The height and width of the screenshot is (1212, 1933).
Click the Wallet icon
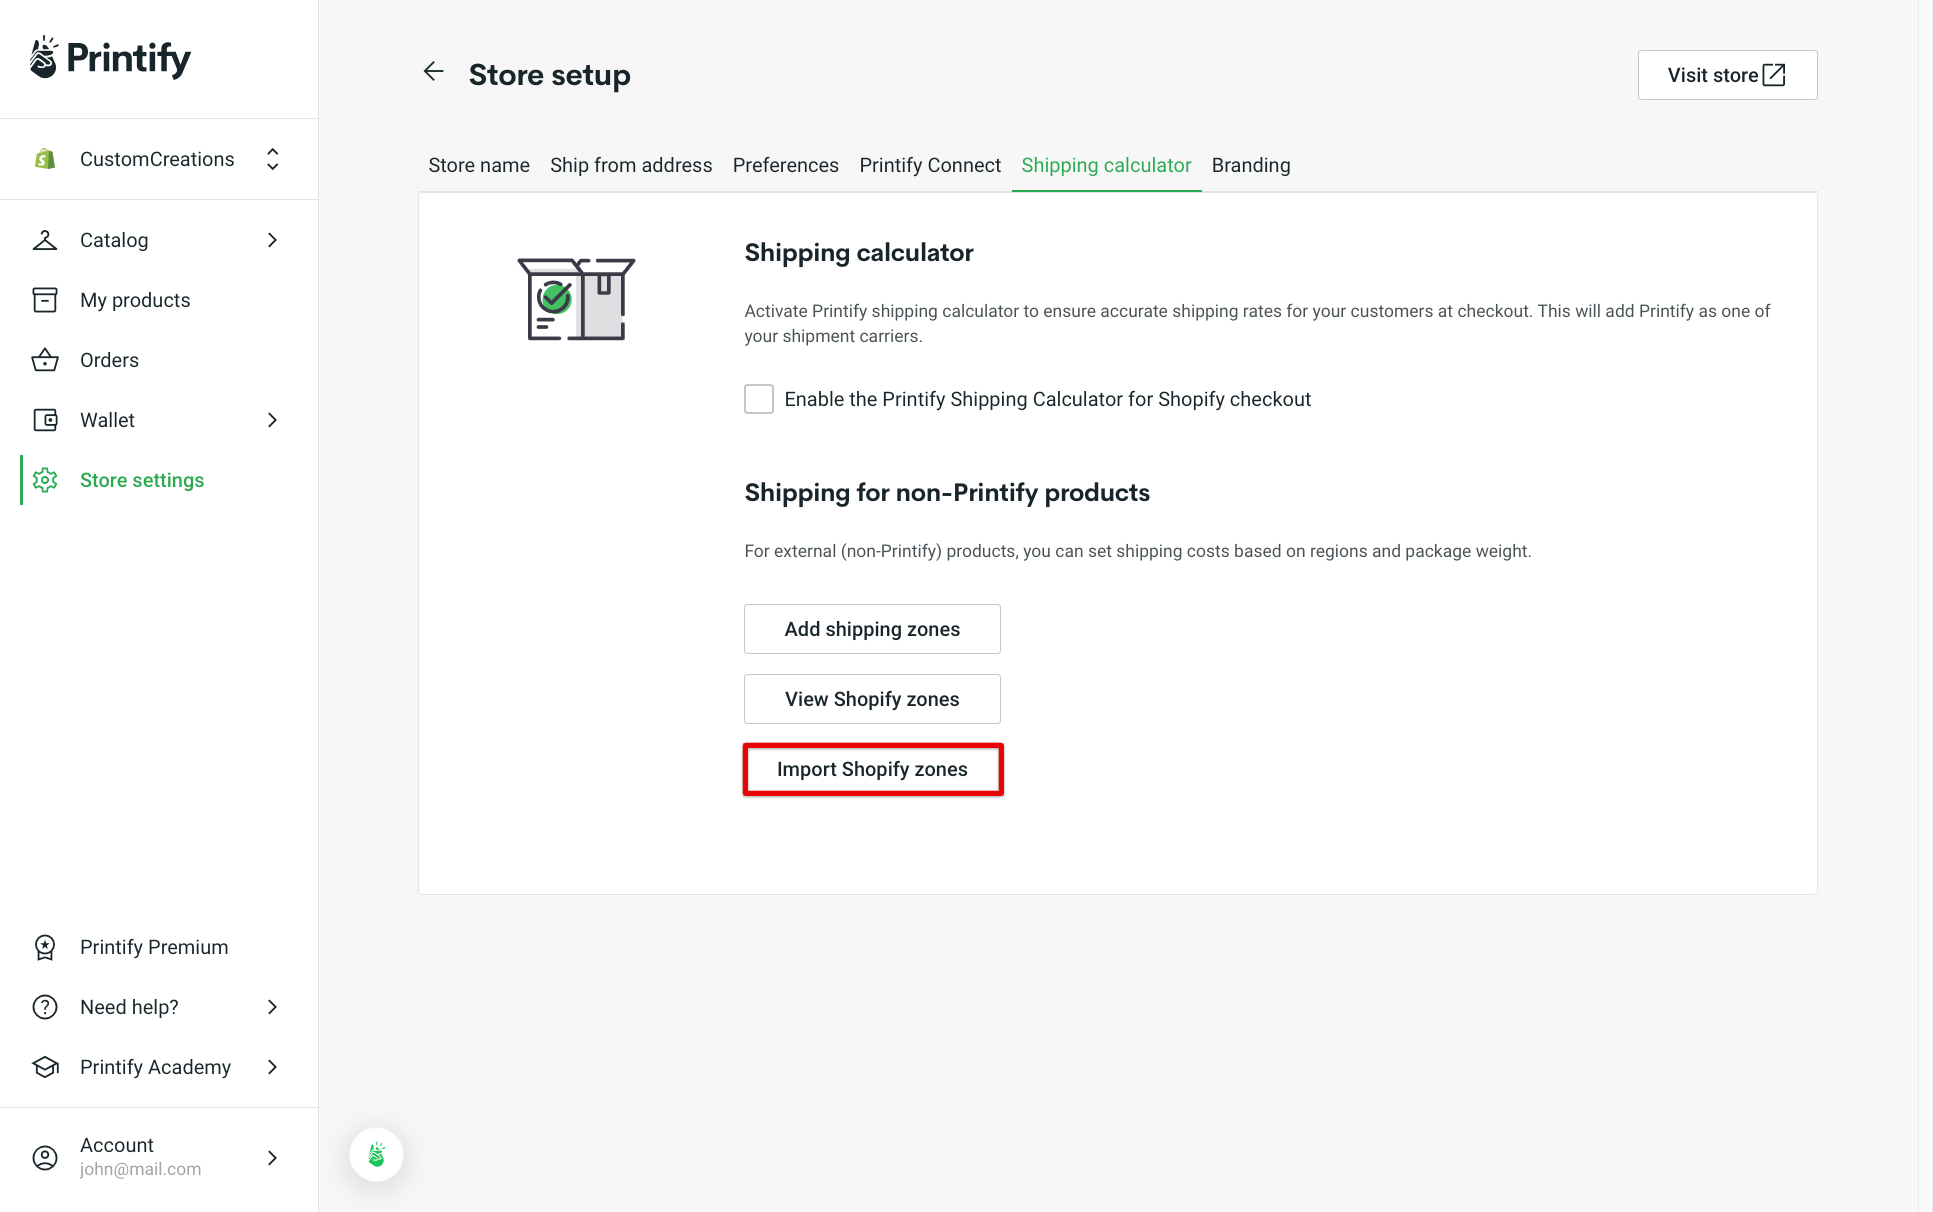(x=45, y=420)
